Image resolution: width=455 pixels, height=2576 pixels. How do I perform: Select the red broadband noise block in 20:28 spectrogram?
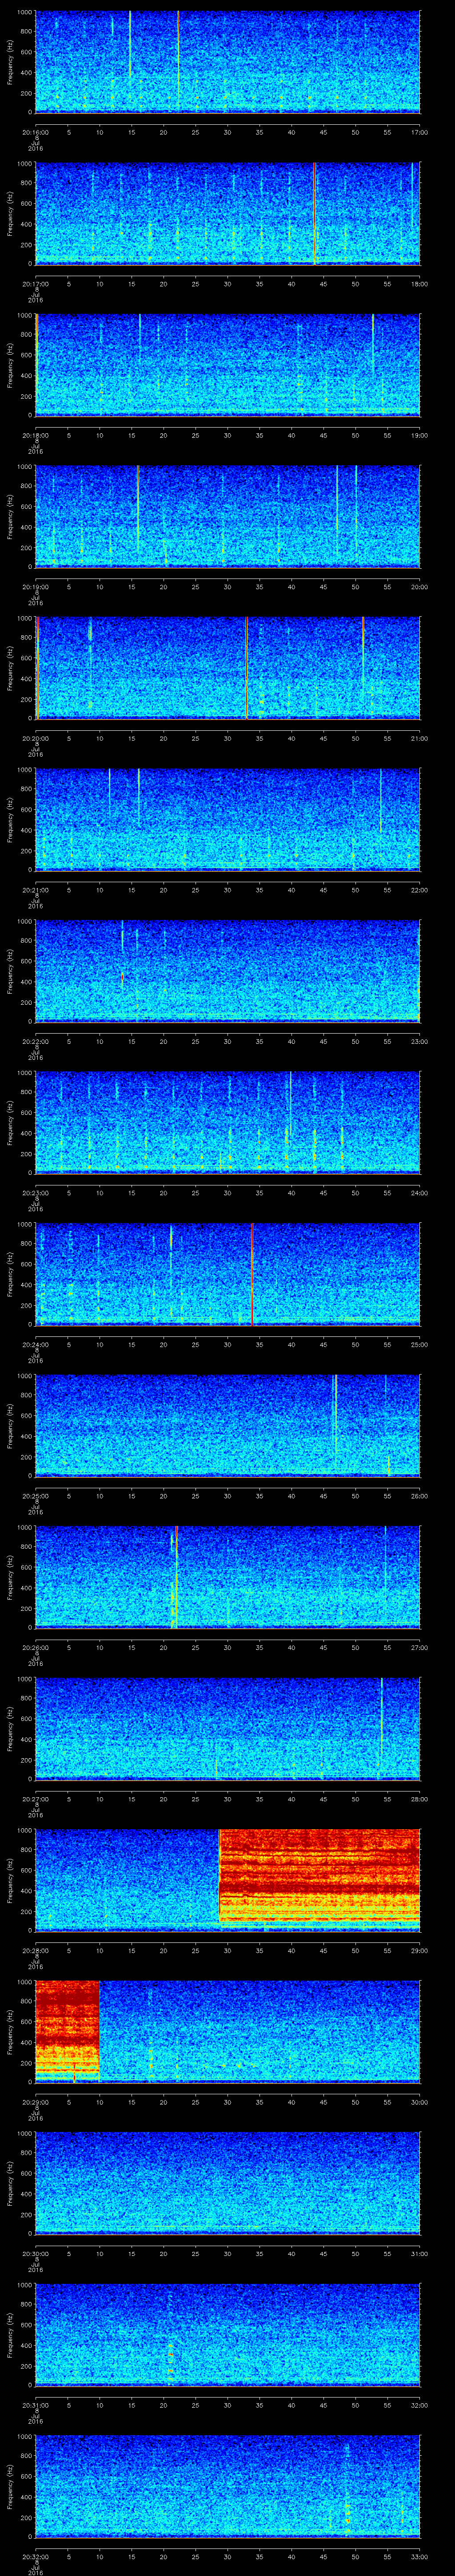pyautogui.click(x=319, y=1876)
